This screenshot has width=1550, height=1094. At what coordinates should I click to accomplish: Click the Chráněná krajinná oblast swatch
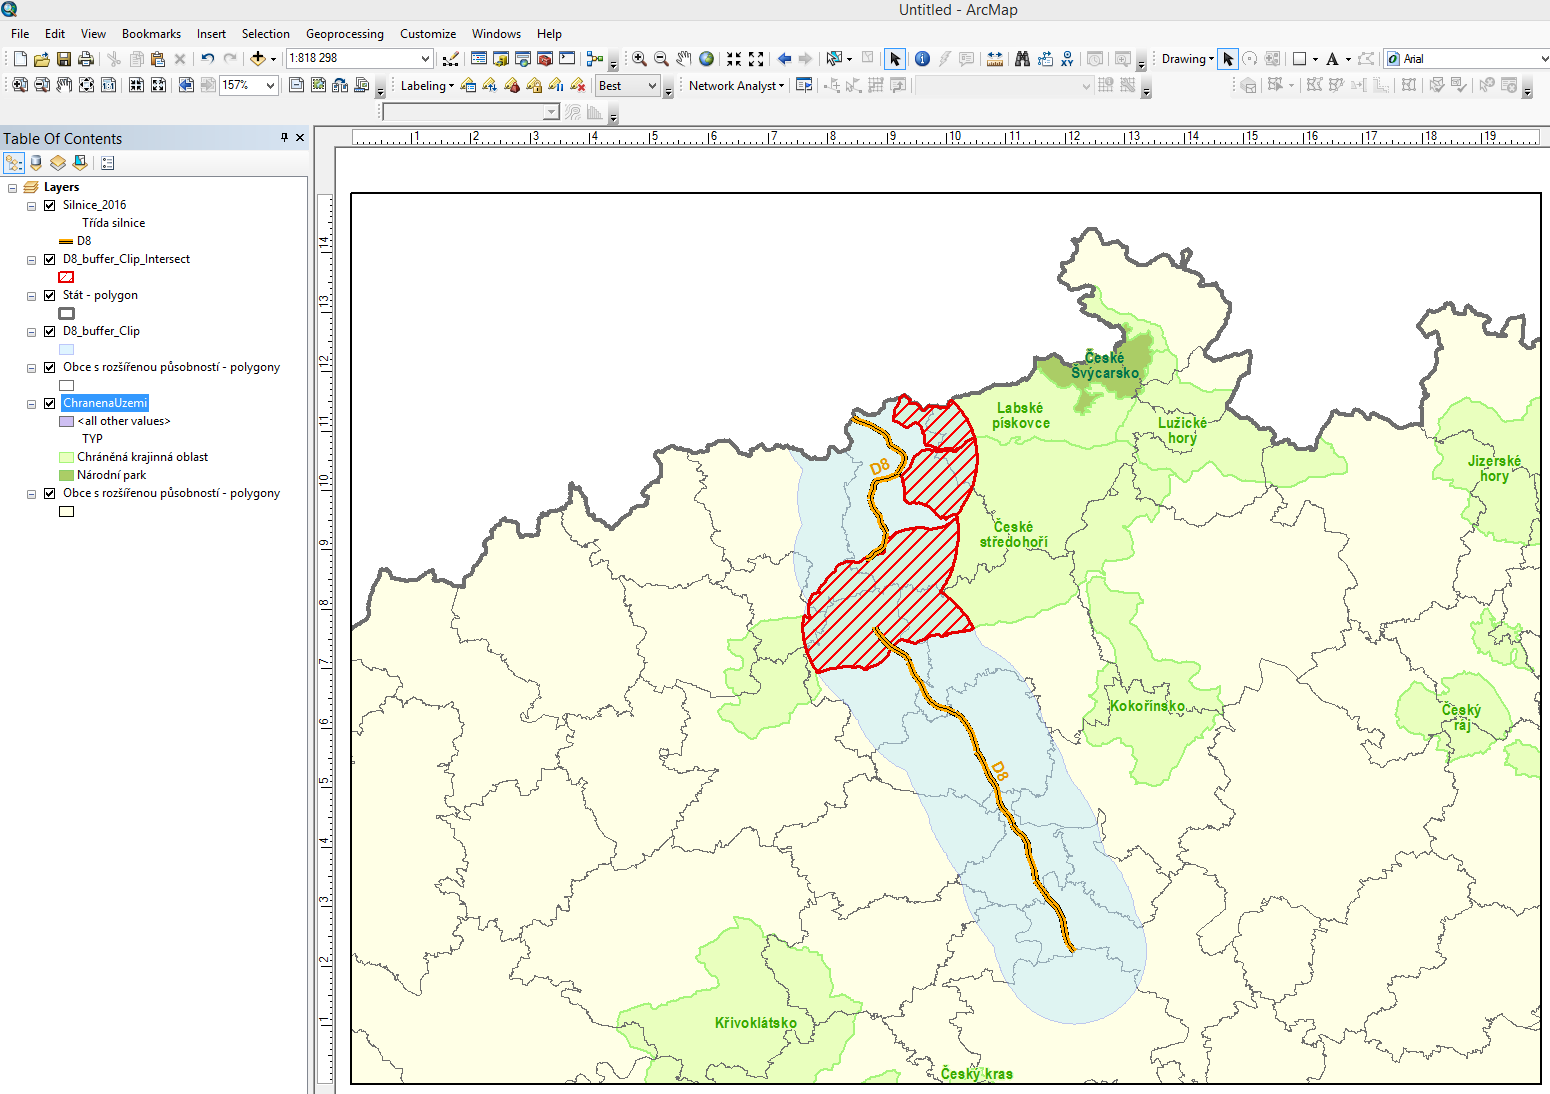66,457
